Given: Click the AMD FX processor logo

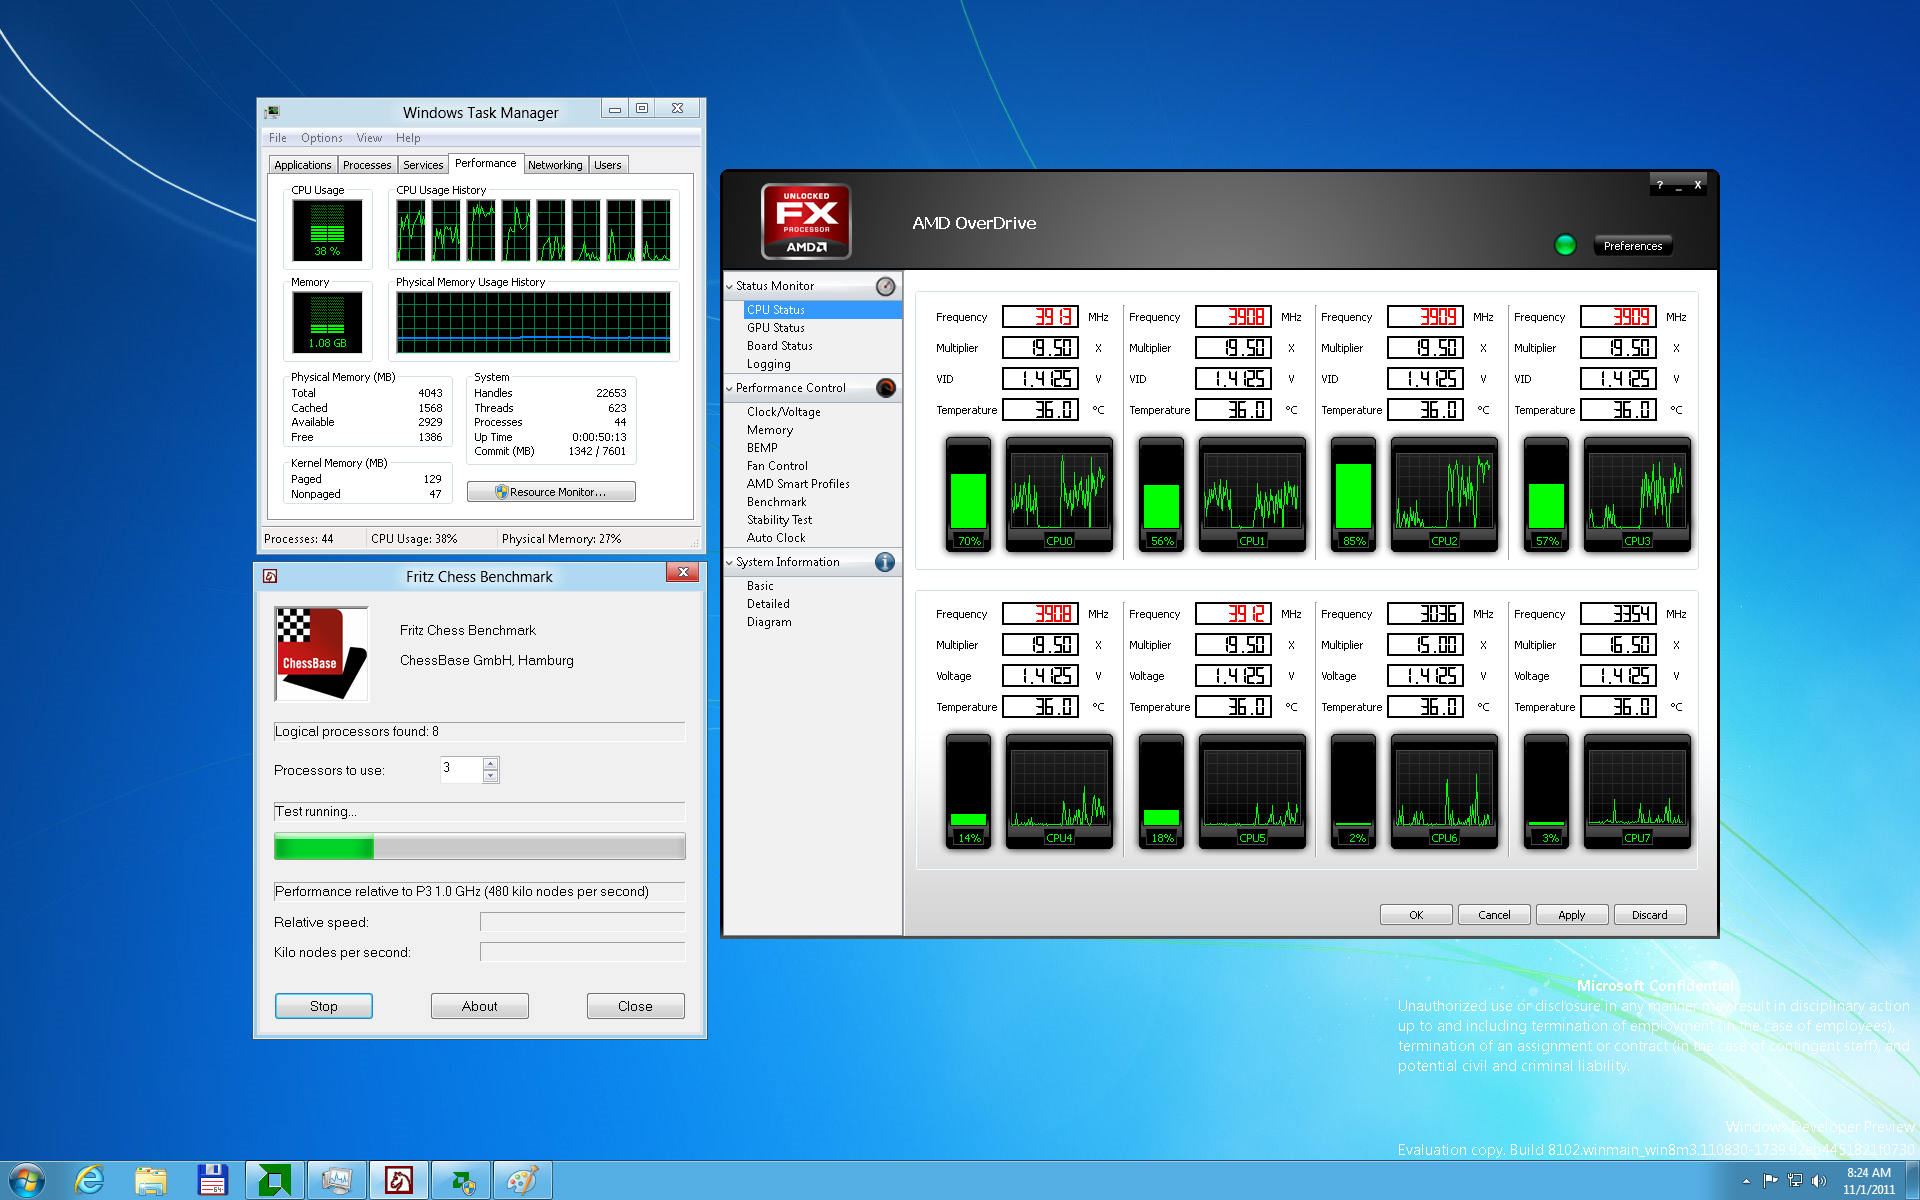Looking at the screenshot, I should click(x=806, y=221).
